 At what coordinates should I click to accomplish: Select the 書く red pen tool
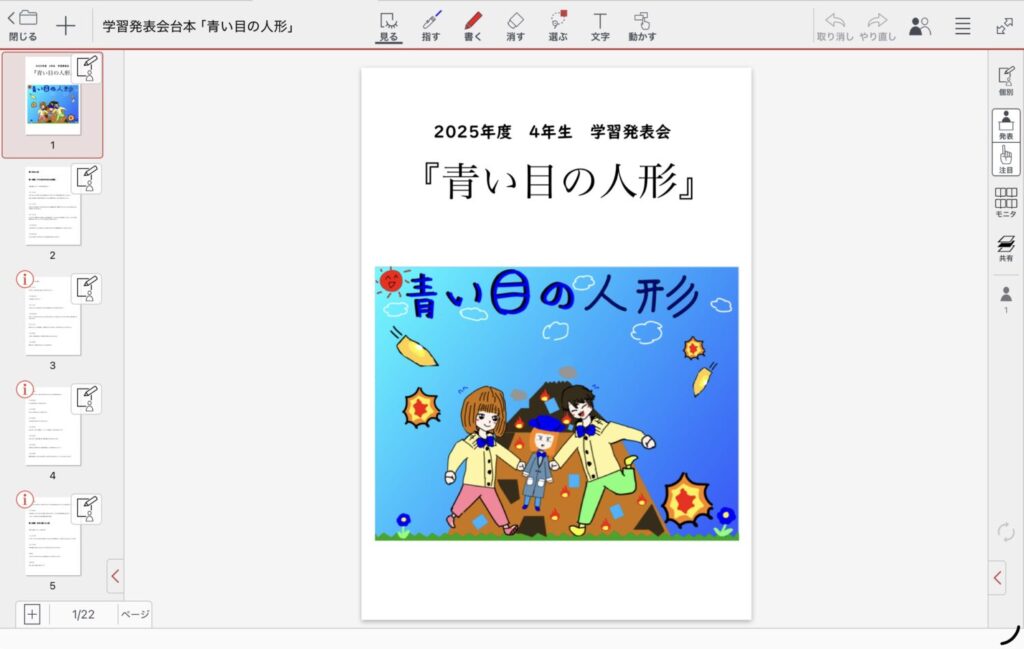click(473, 26)
